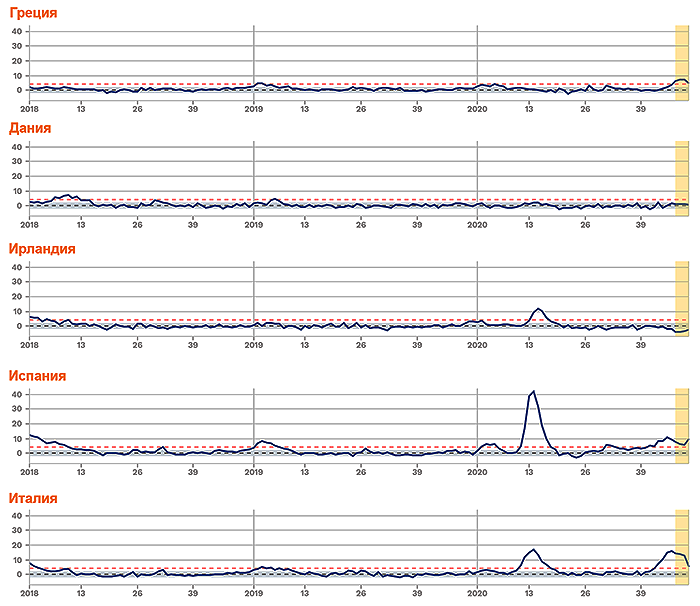Click the Италия chart title
The width and height of the screenshot is (700, 606).
[x=33, y=498]
